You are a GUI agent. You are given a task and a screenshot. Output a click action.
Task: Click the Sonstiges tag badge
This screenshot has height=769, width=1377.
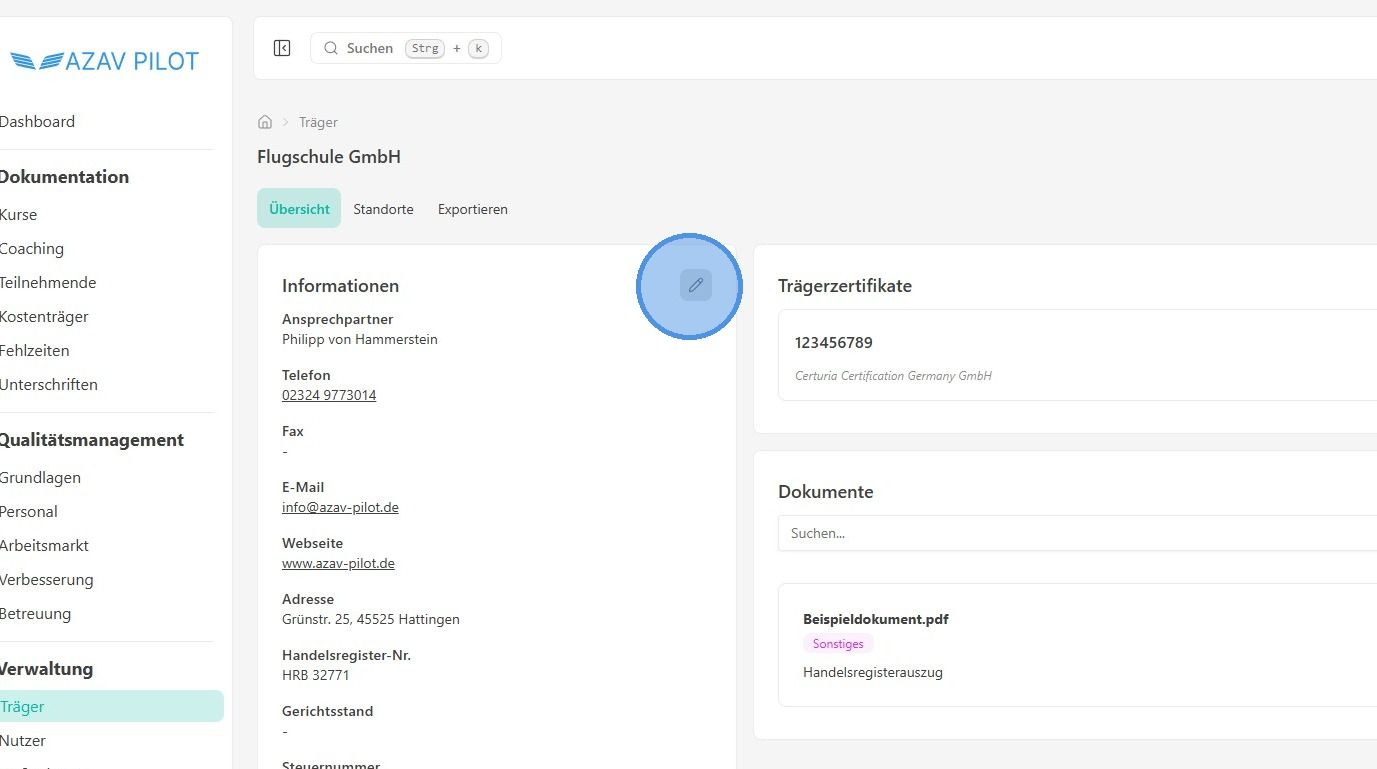[838, 644]
